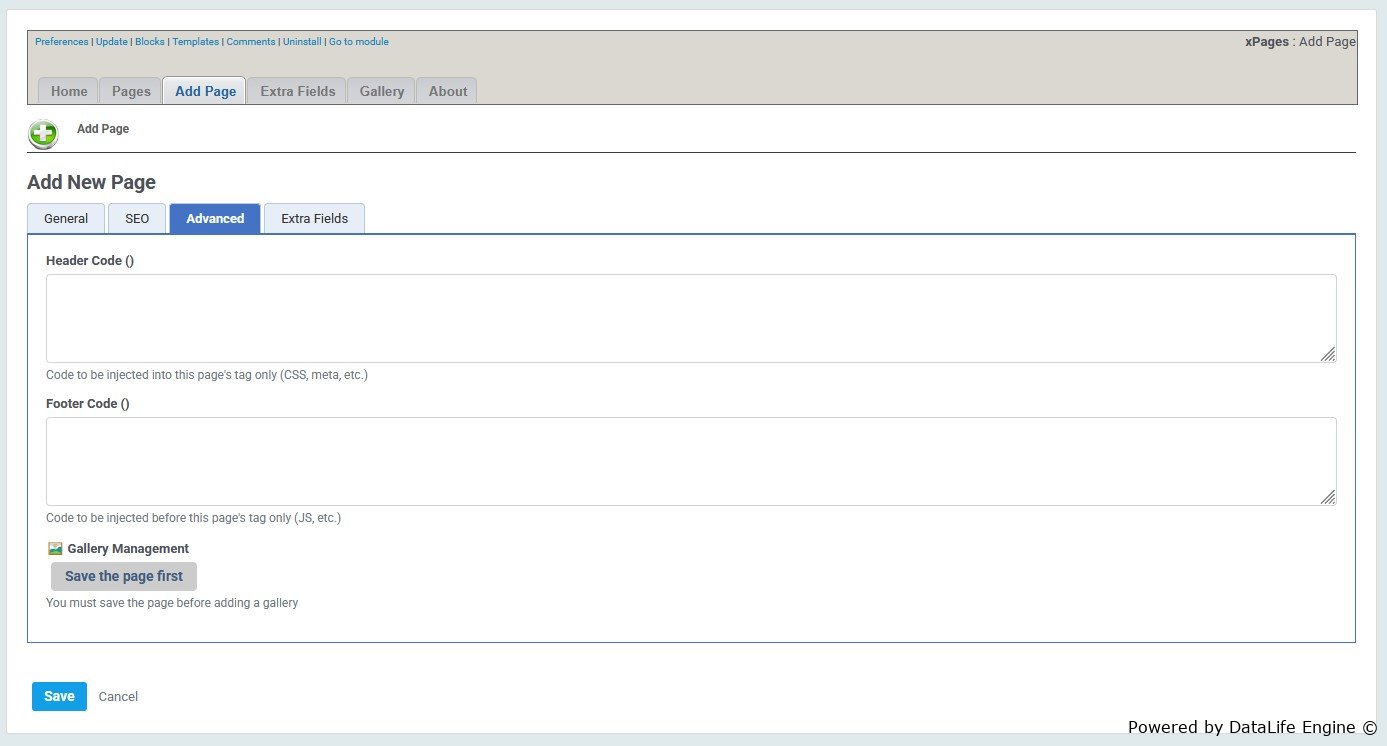This screenshot has height=746, width=1387.
Task: Open the Home module tab
Action: point(69,91)
